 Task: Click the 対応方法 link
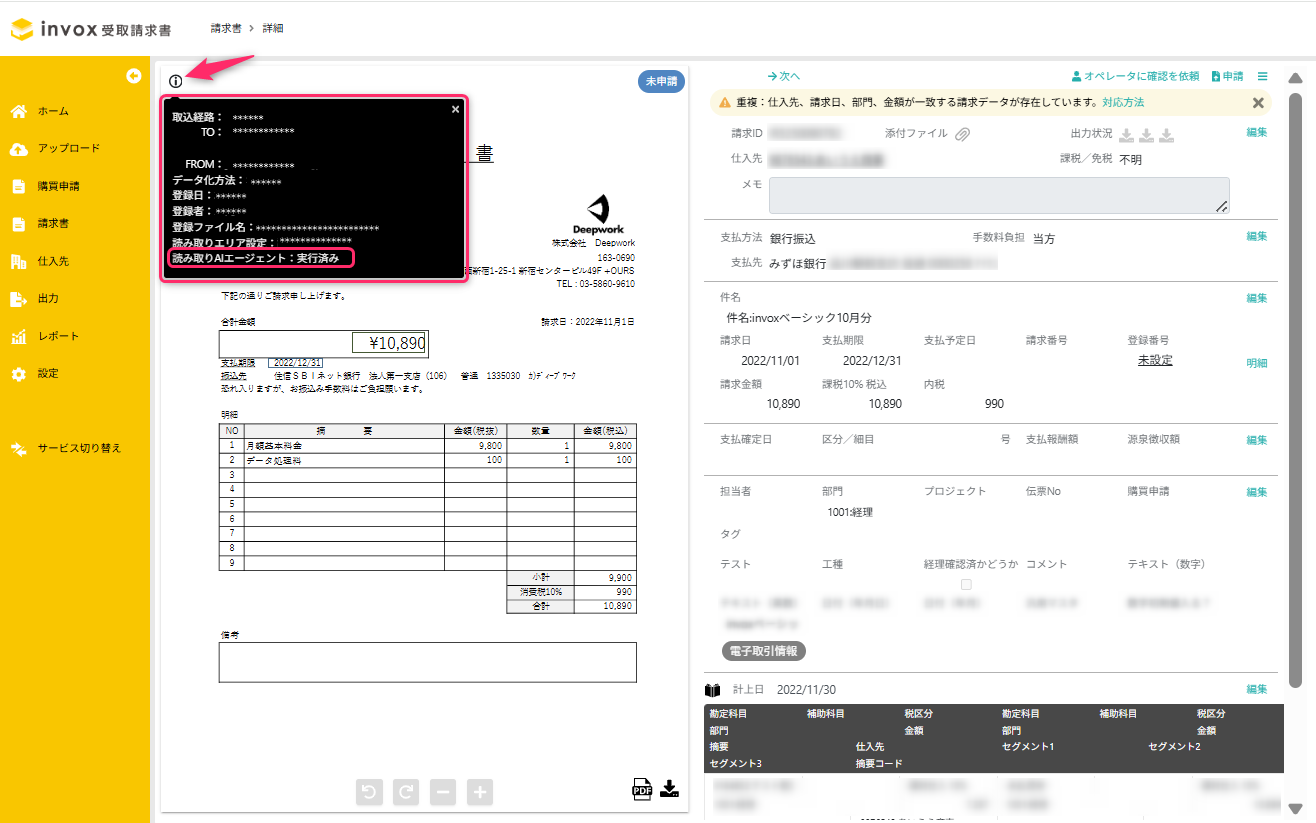(1123, 102)
